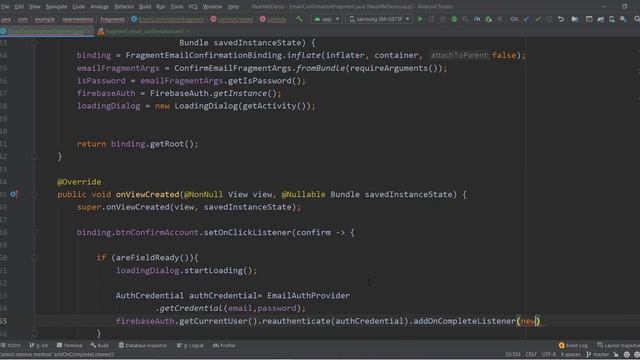Open the File menu
This screenshot has width=640, height=360.
coord(5,7)
